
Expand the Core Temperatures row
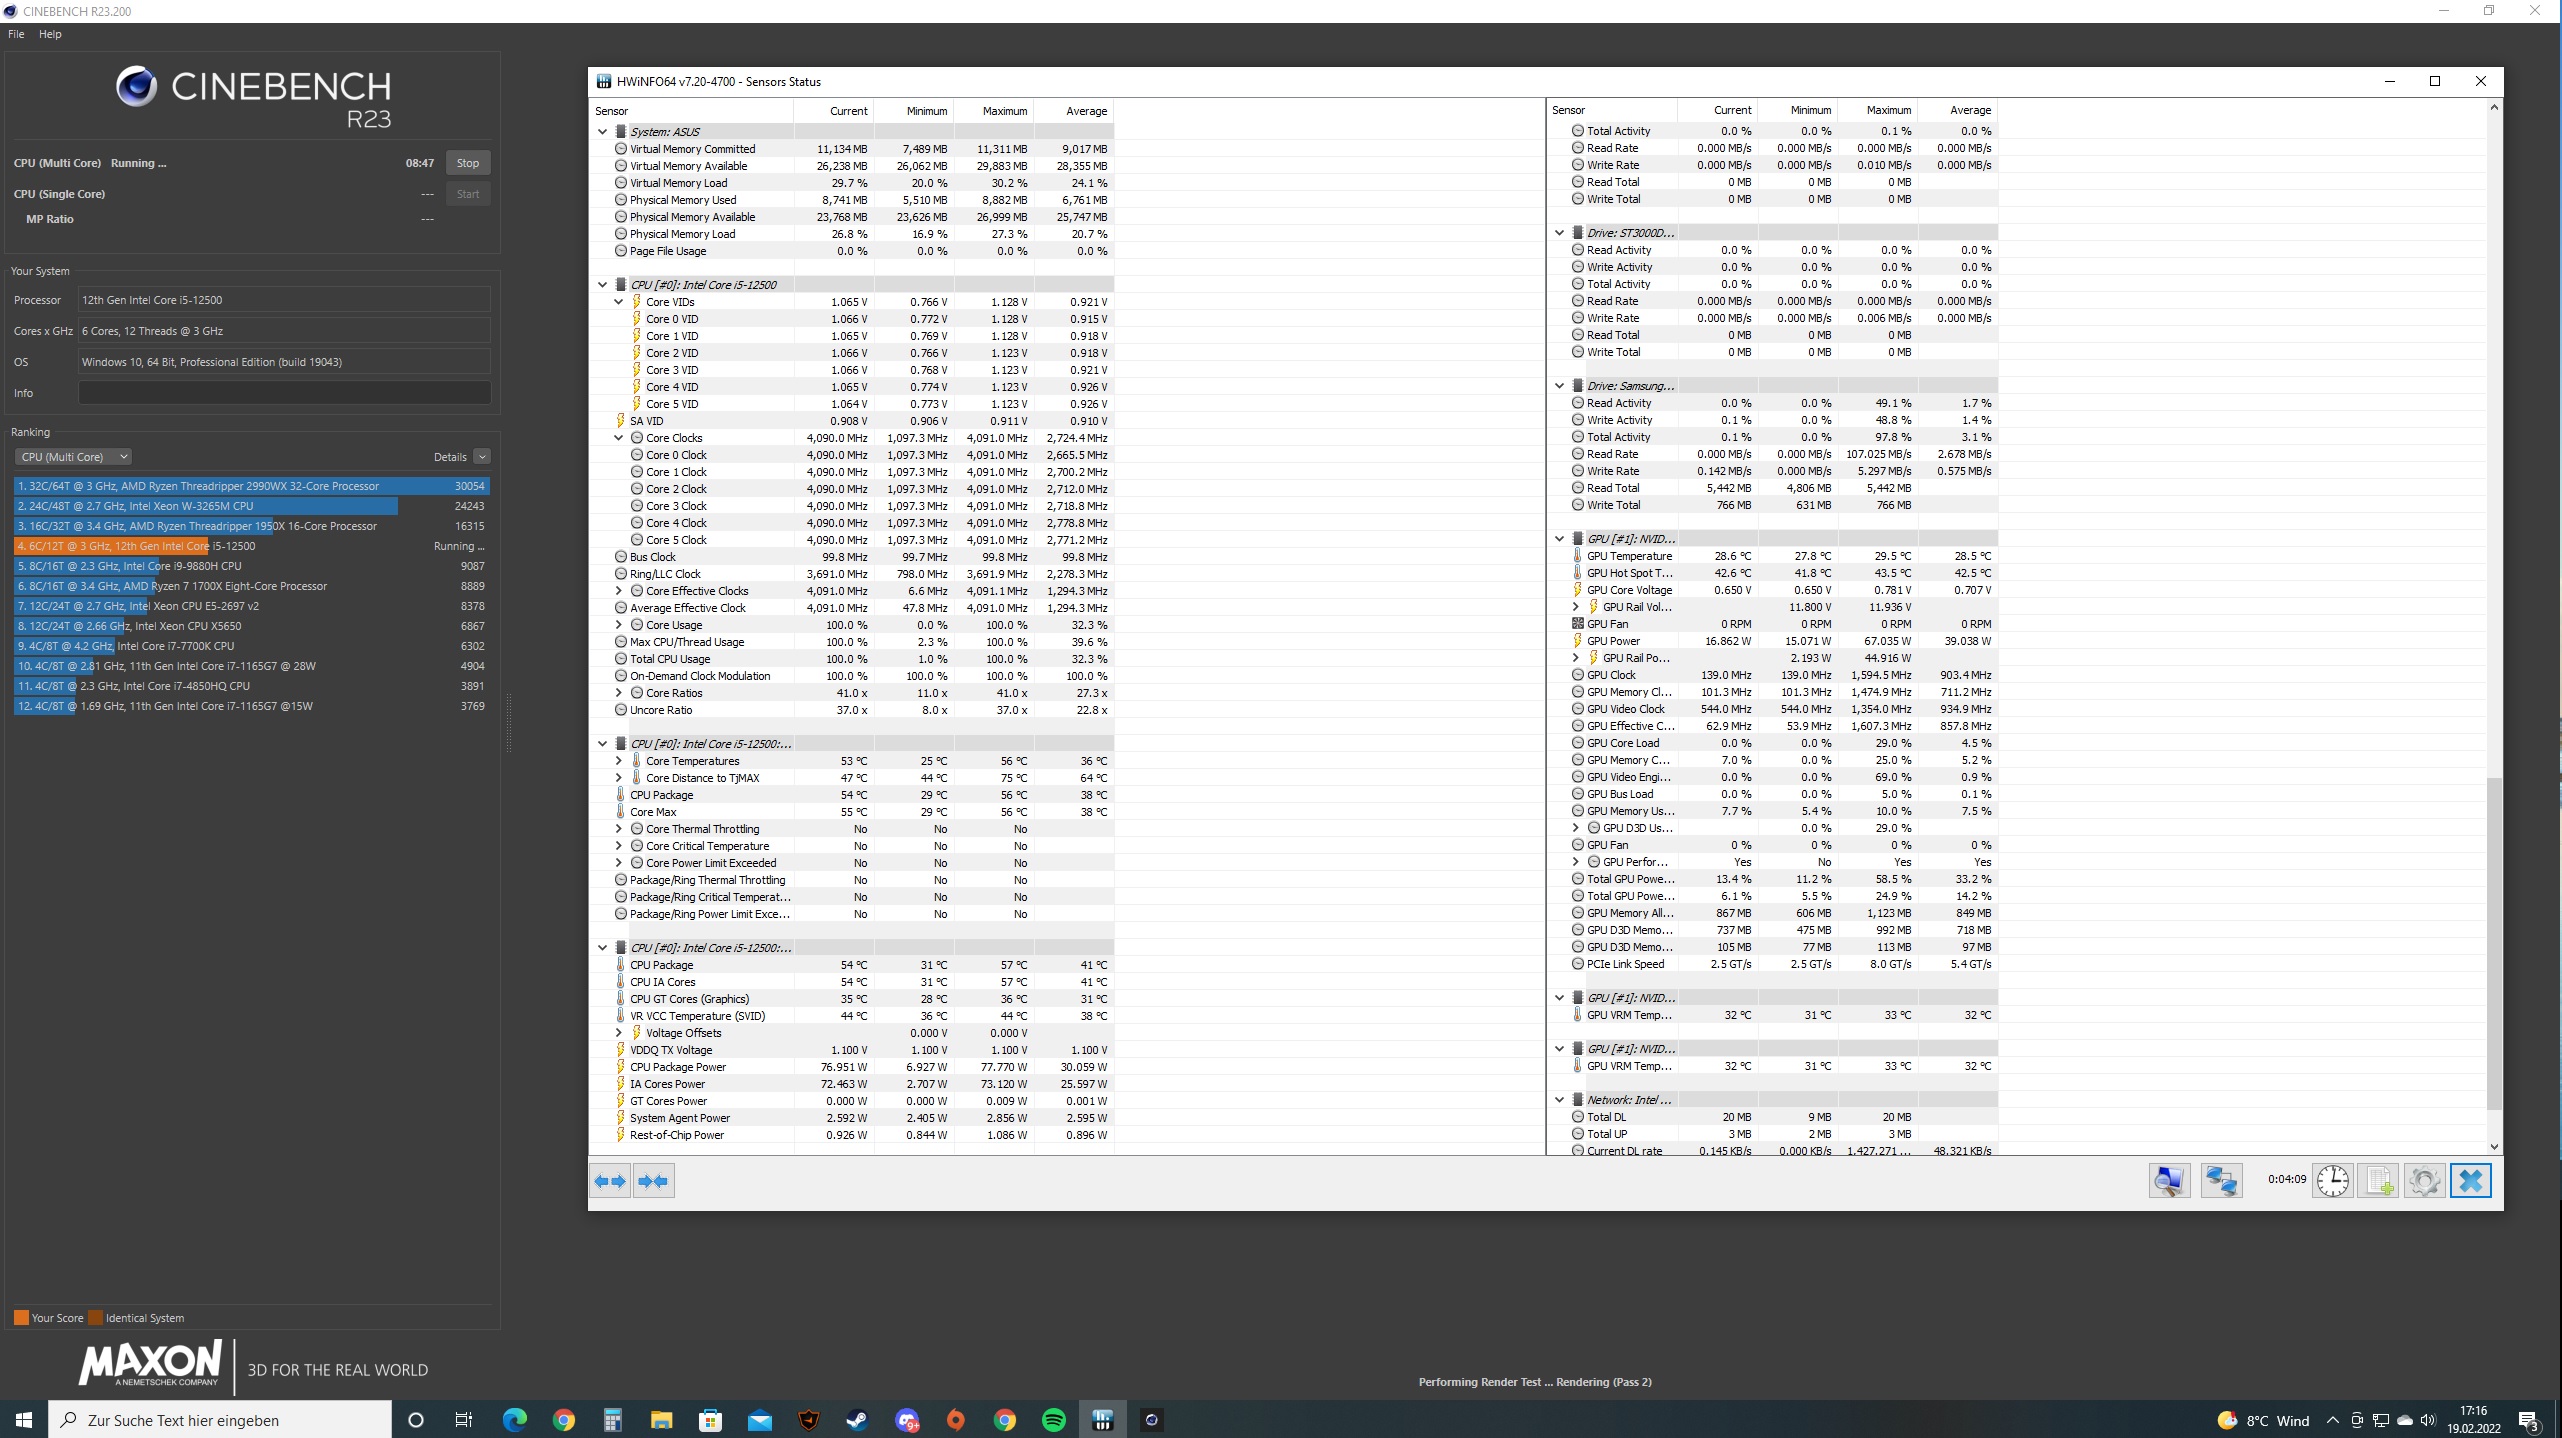point(618,761)
